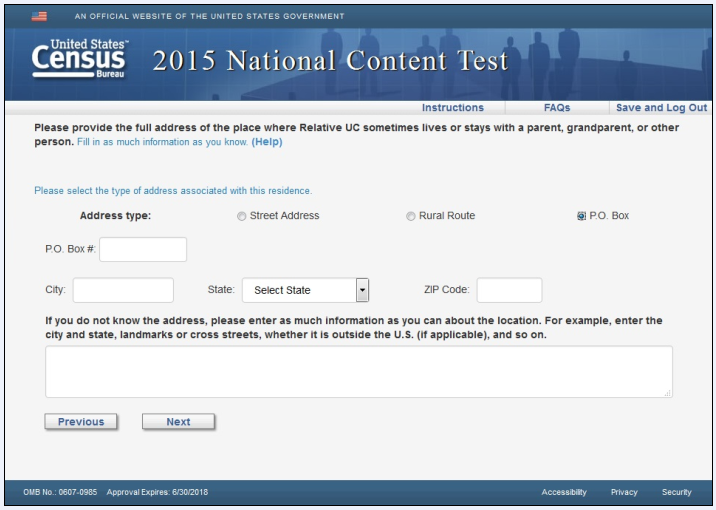This screenshot has width=716, height=510.
Task: Click the 'Please select the type of address' text
Action: coord(173,191)
